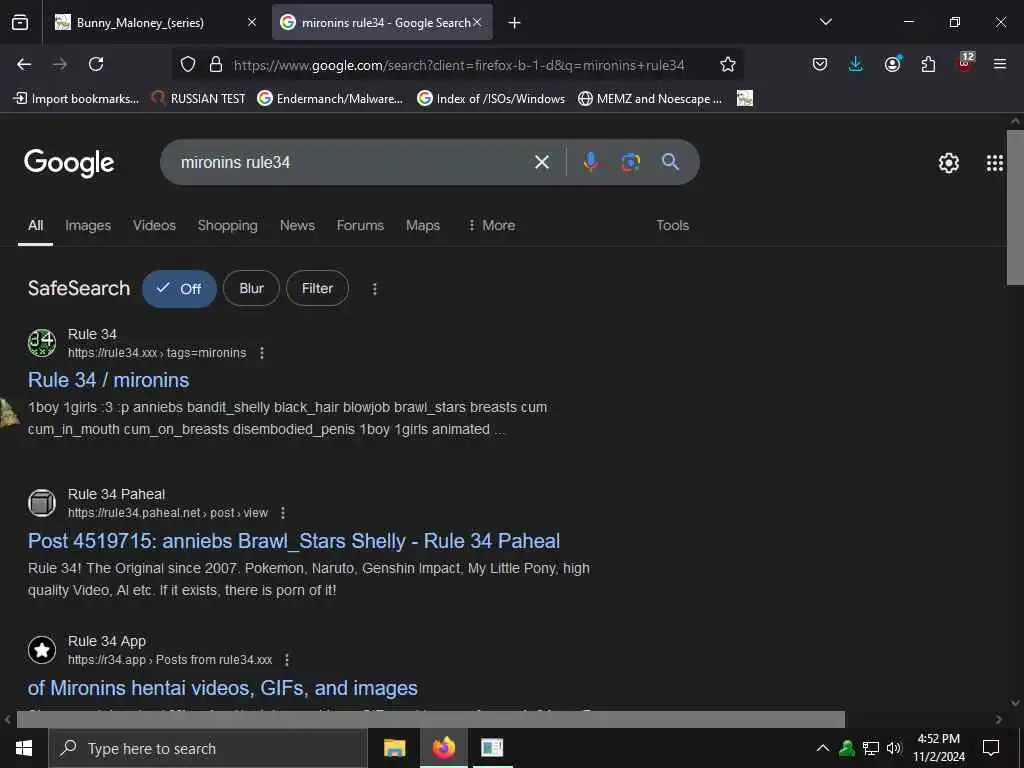Viewport: 1024px width, 768px height.
Task: Open the RUSSIAN TEST bookmark
Action: coord(199,99)
